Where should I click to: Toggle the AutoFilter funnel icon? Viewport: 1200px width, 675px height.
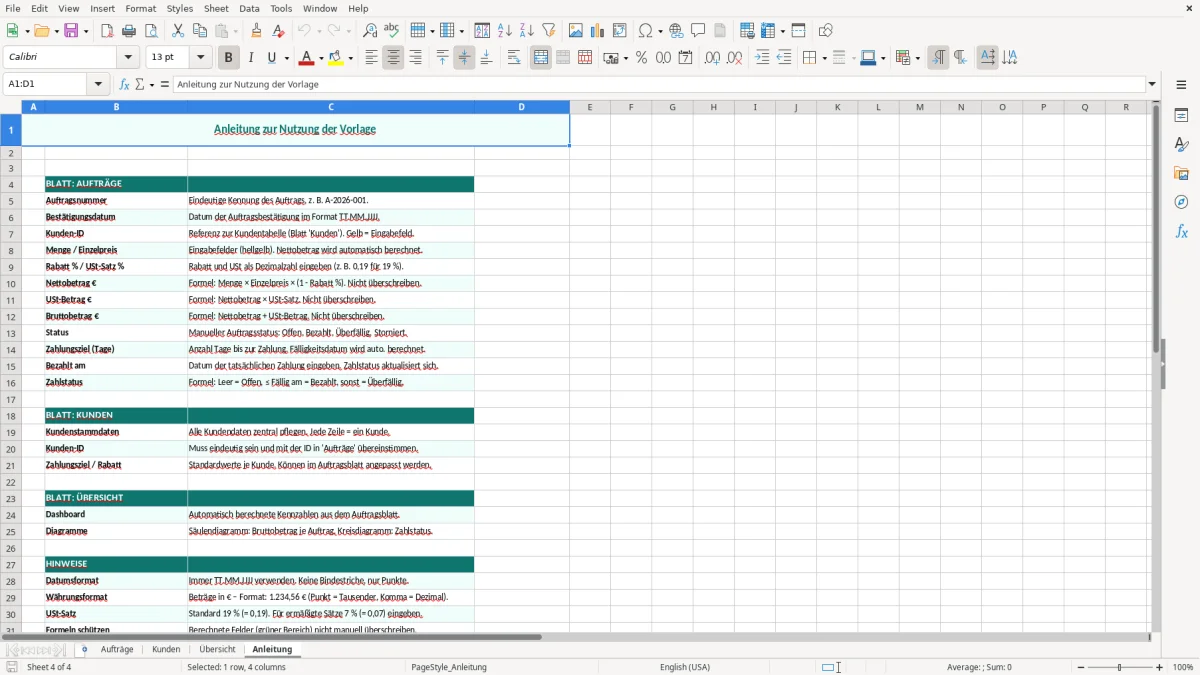pyautogui.click(x=549, y=31)
